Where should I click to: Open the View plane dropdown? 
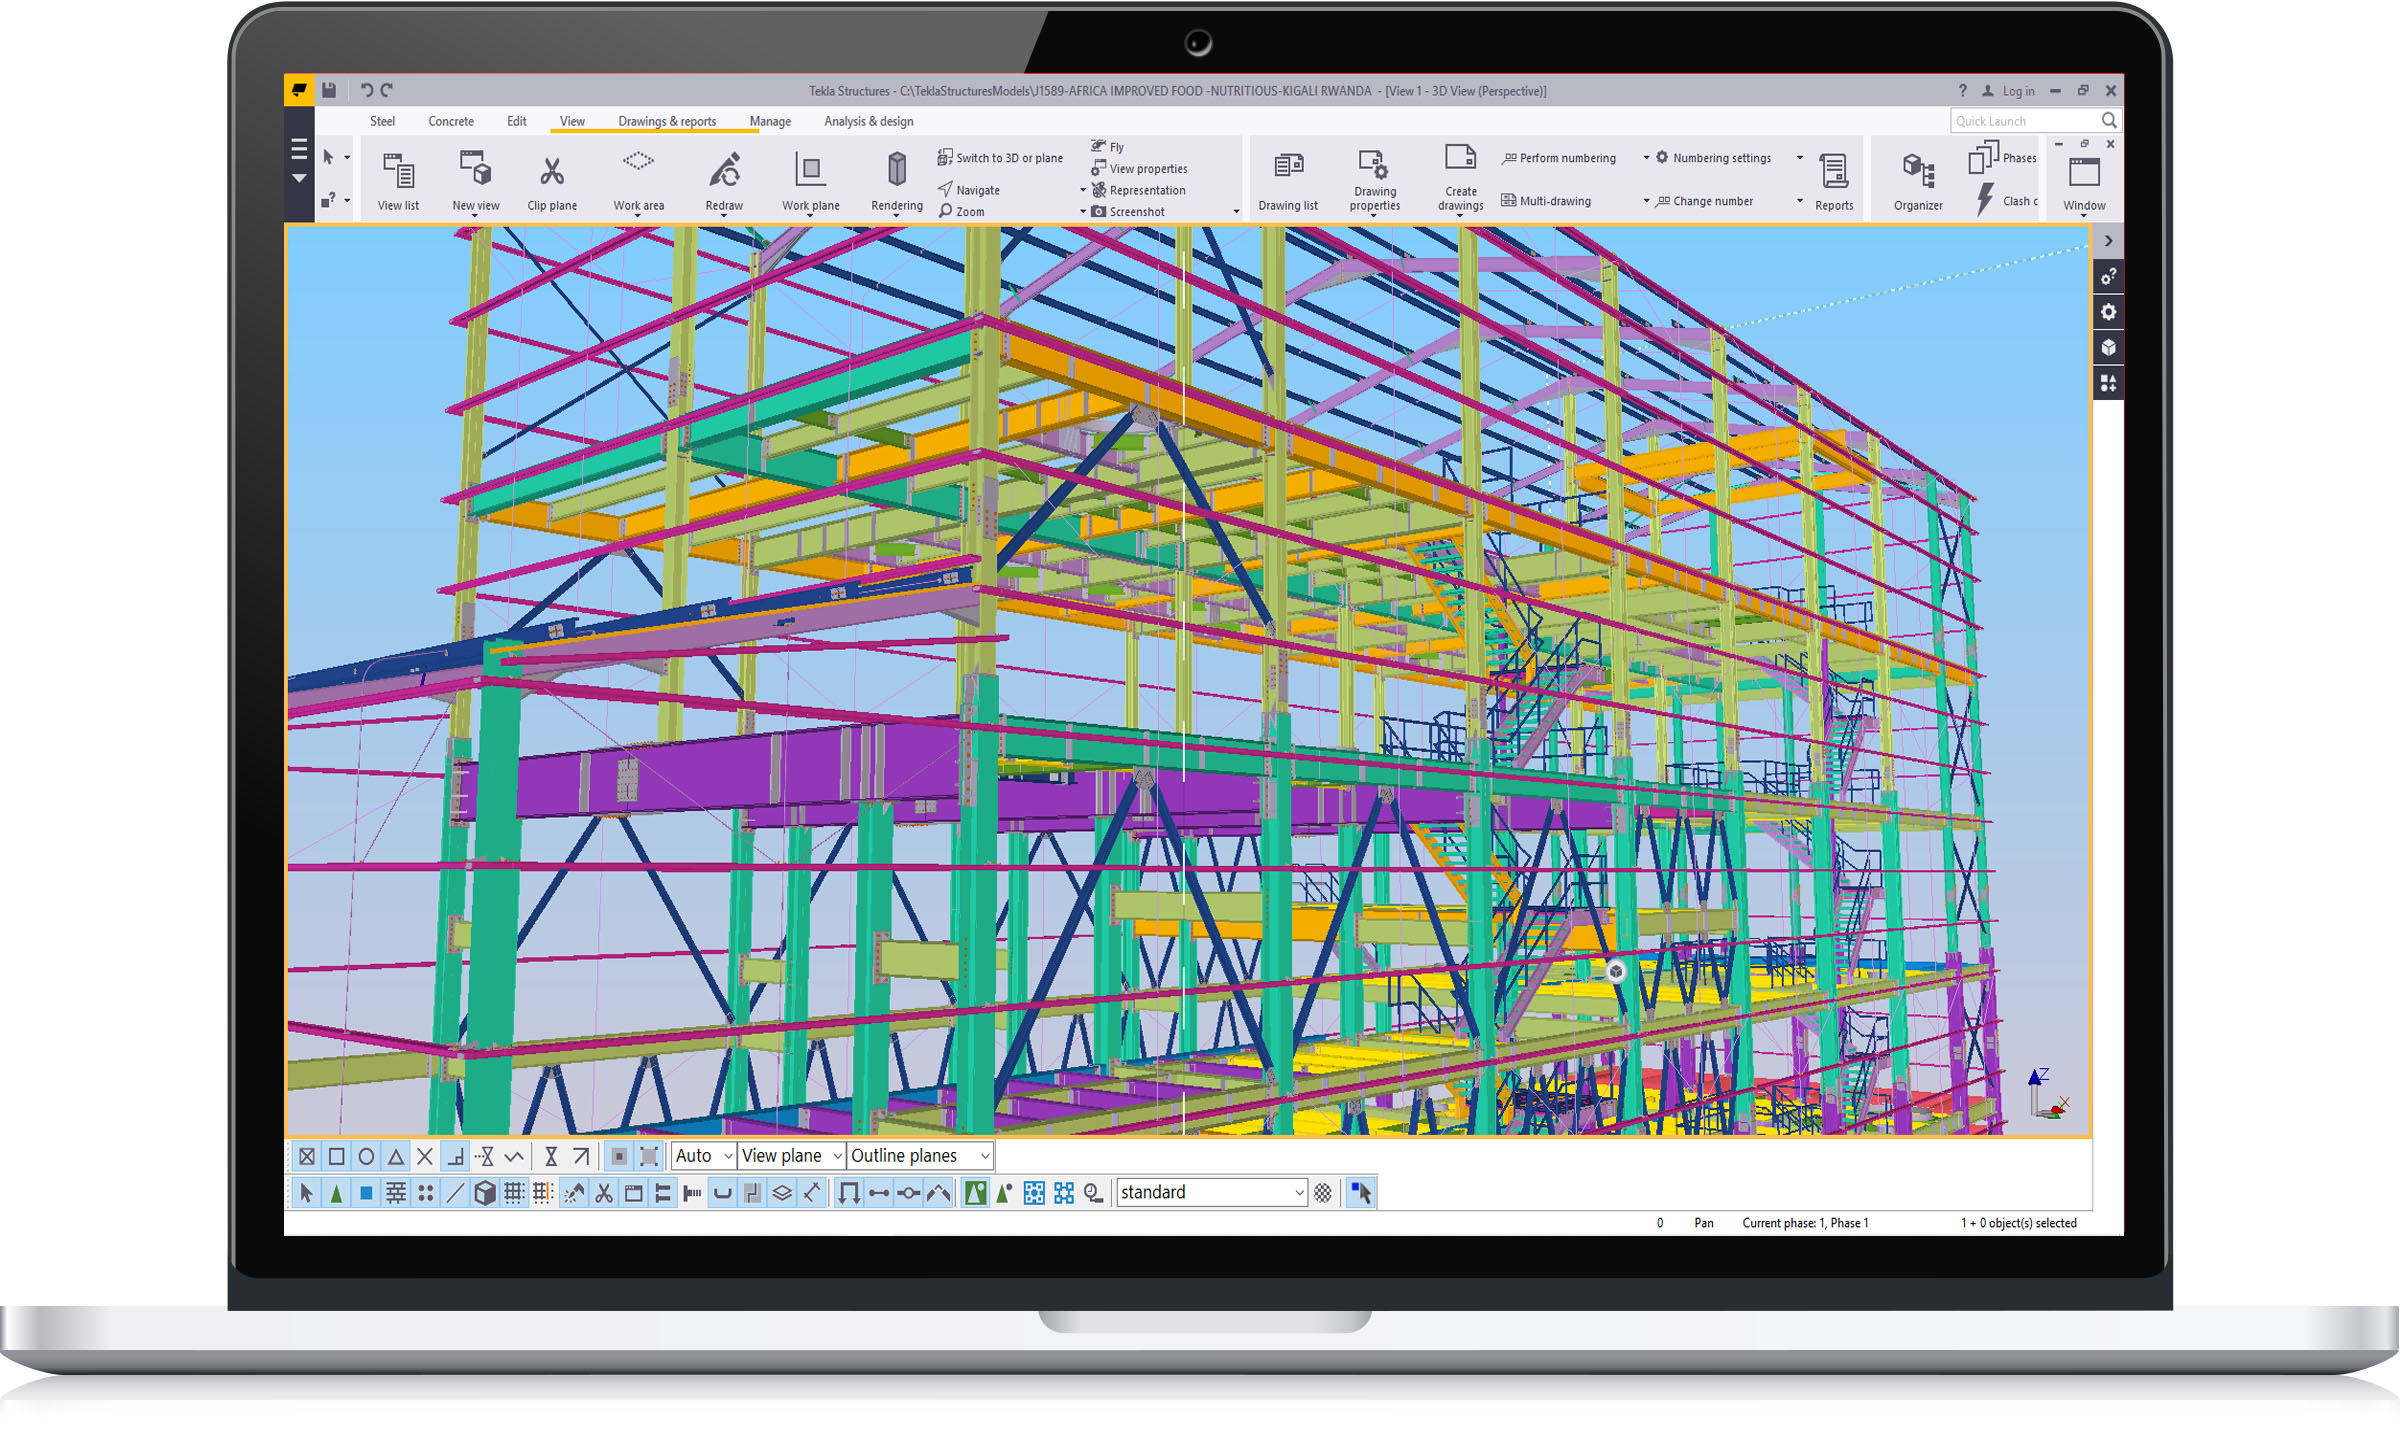791,1156
